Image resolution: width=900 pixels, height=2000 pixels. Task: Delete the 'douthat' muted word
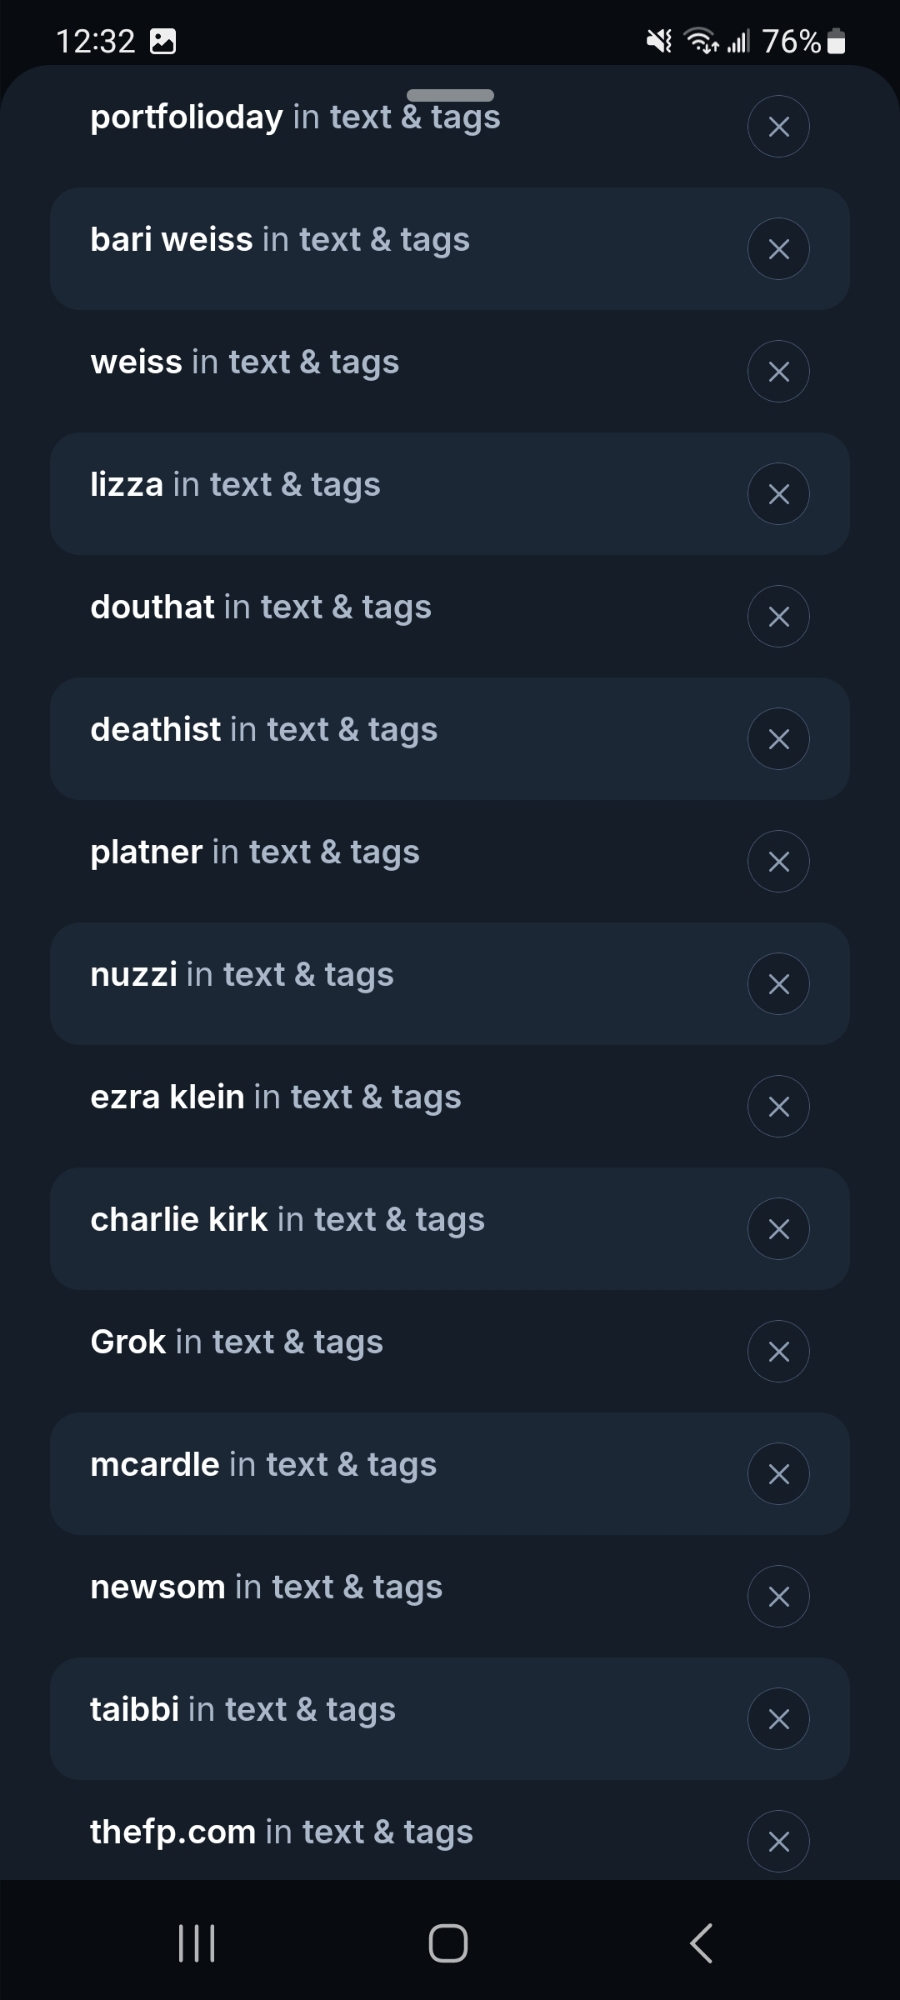[x=778, y=617]
